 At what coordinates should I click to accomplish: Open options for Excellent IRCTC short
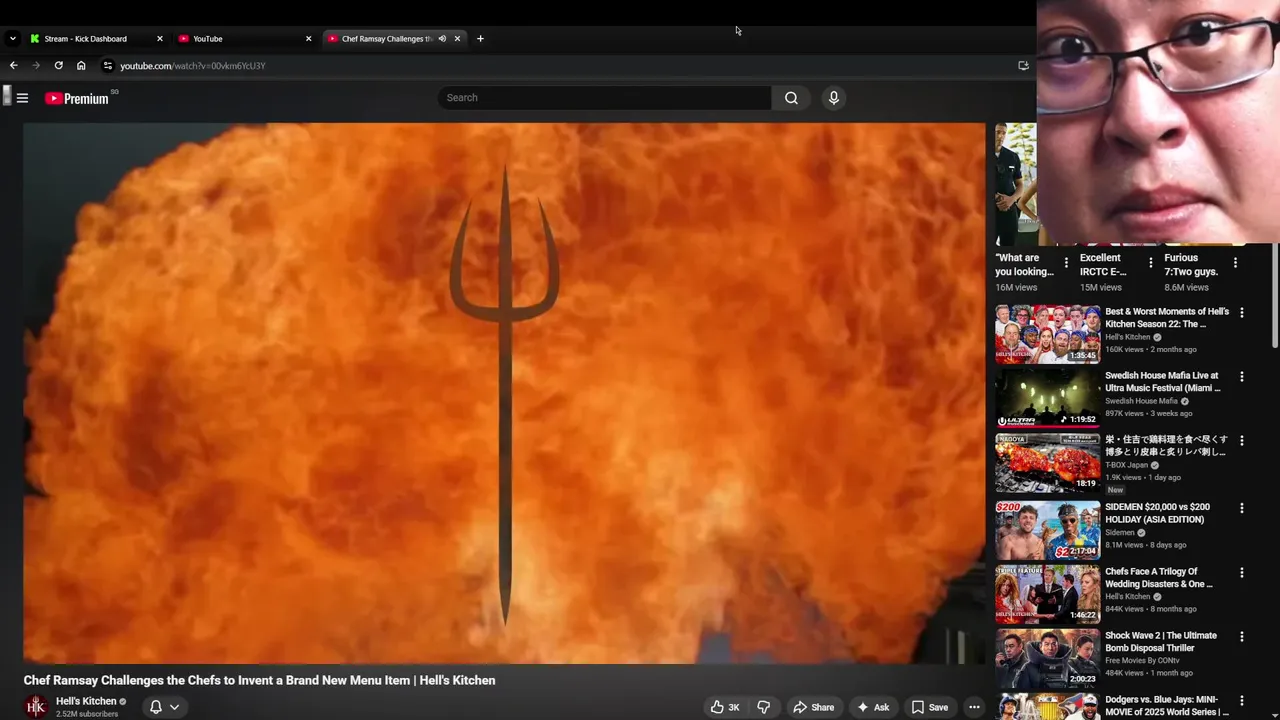1150,263
